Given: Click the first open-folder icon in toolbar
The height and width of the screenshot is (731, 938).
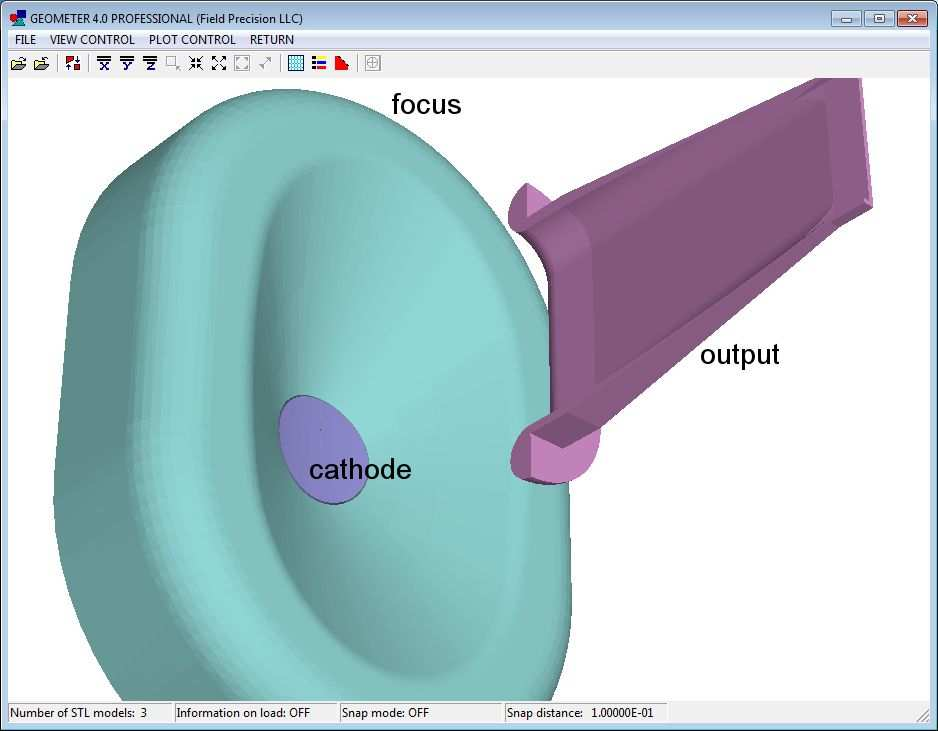Looking at the screenshot, I should (18, 63).
